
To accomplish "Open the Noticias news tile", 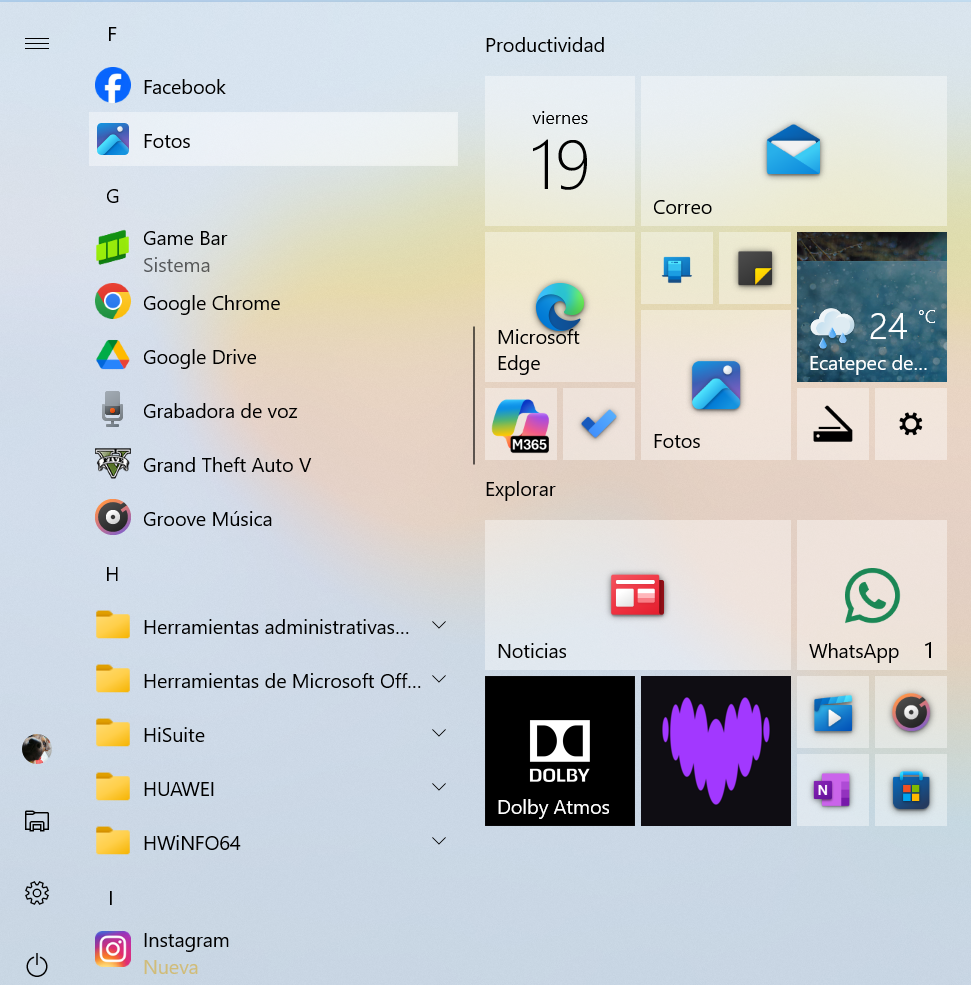I will tap(637, 594).
